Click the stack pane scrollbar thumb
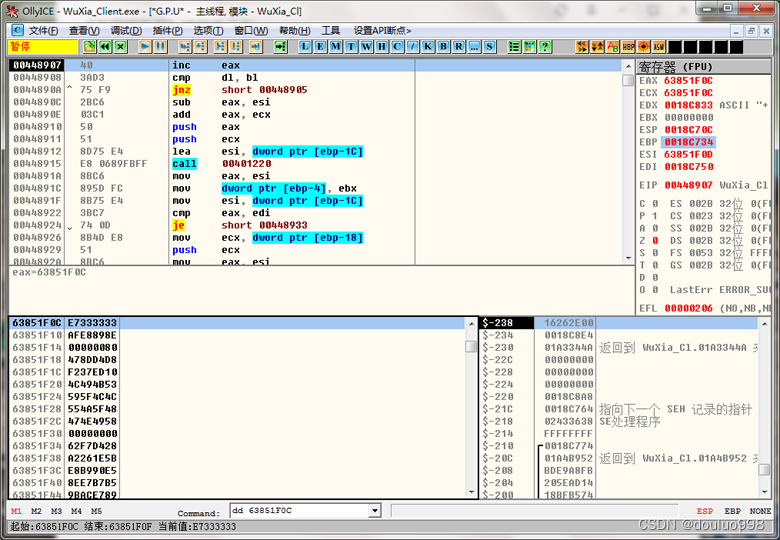This screenshot has height=540, width=780. pos(765,469)
